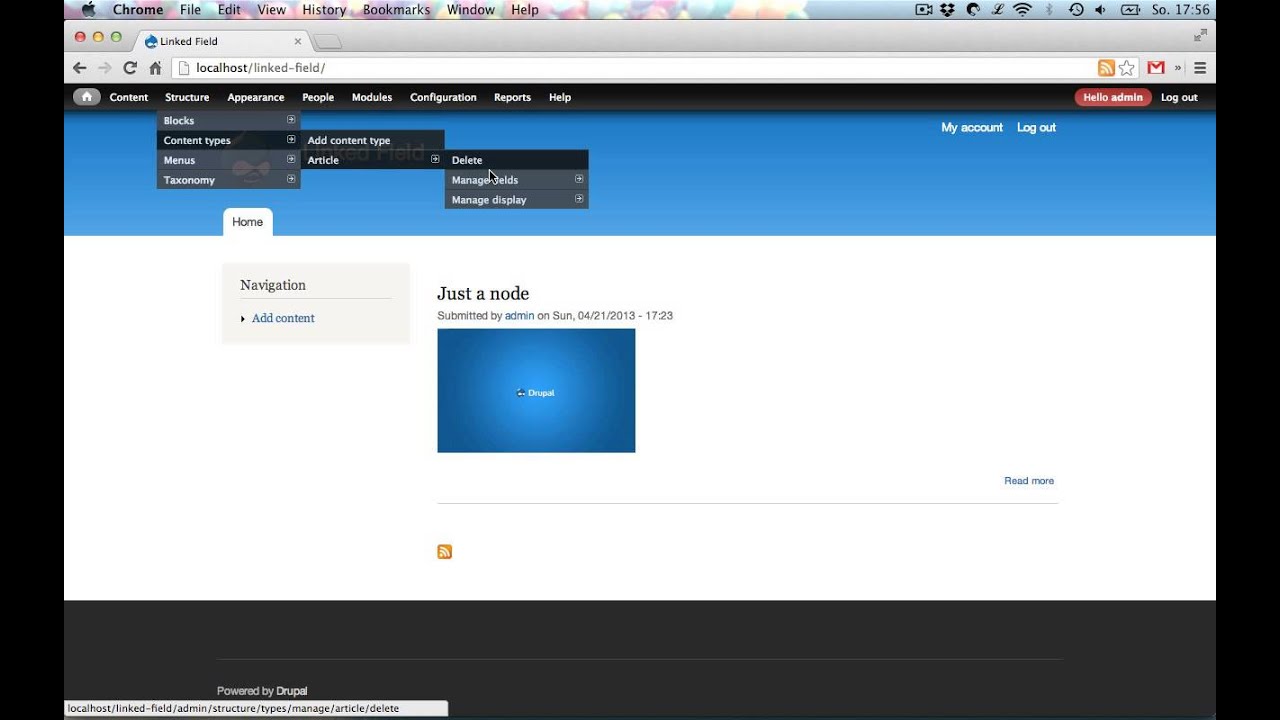Click the Dropbox menu bar icon

pos(949,10)
